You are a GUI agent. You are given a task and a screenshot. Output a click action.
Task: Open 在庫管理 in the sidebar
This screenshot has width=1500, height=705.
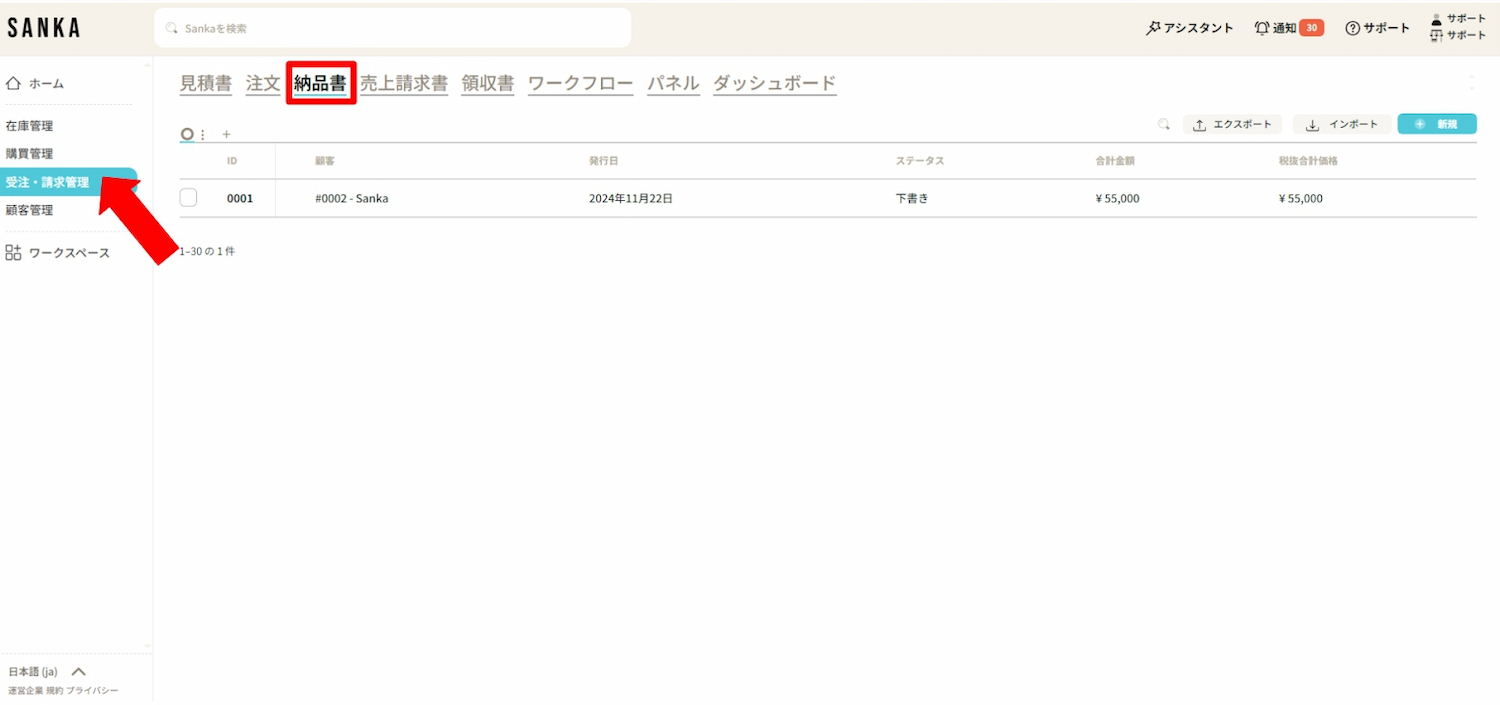click(x=30, y=126)
